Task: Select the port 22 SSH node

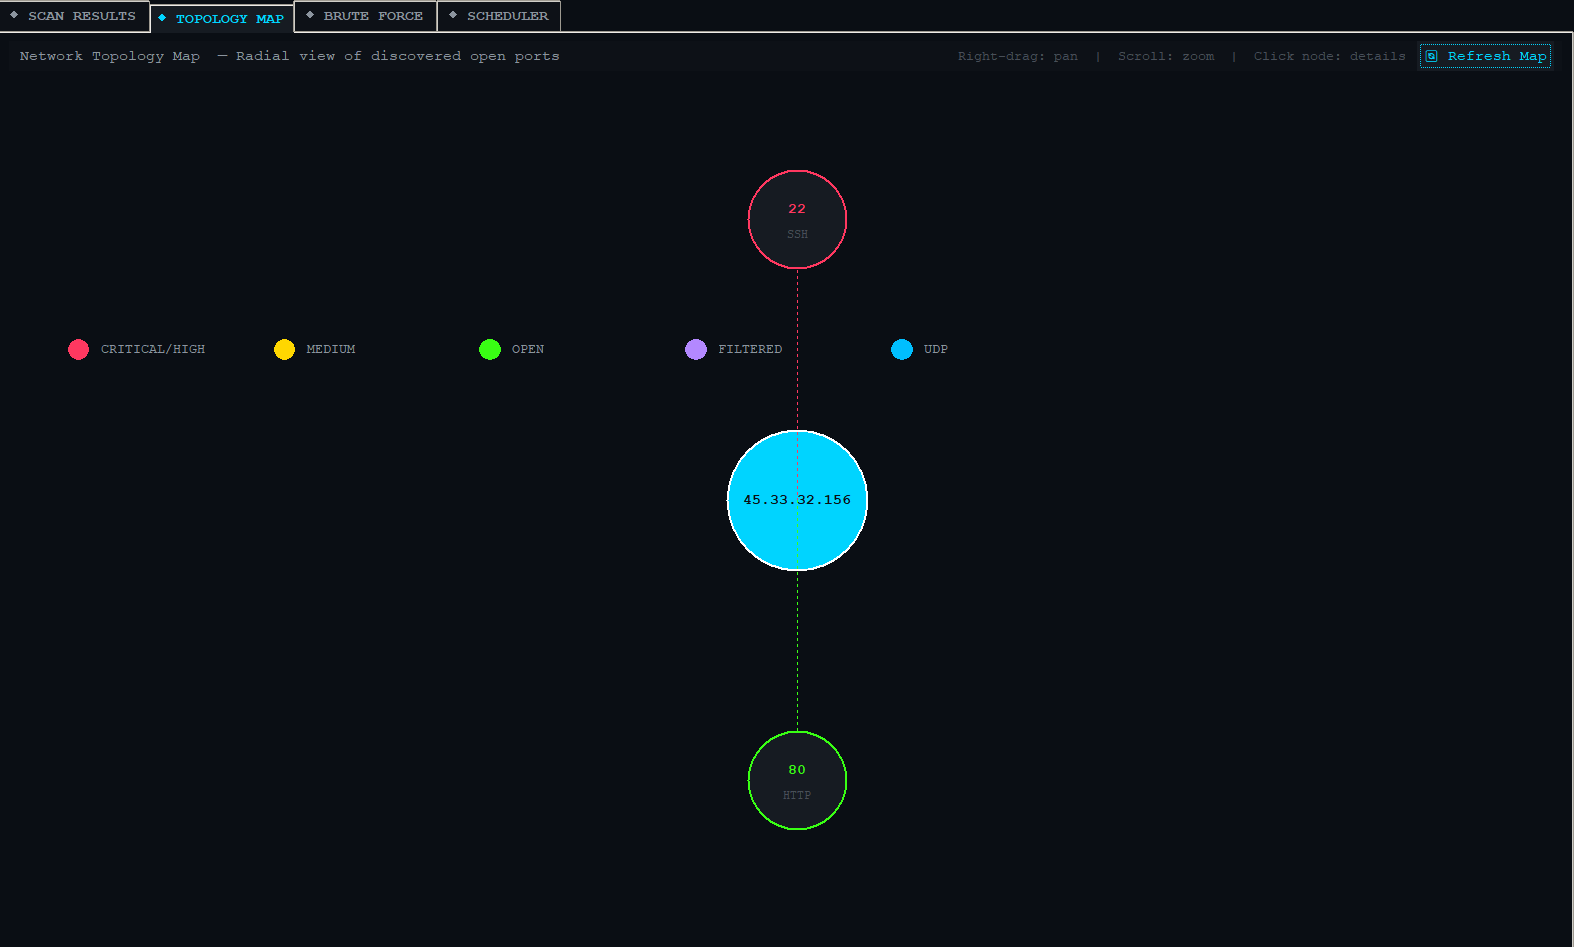Action: coord(797,220)
